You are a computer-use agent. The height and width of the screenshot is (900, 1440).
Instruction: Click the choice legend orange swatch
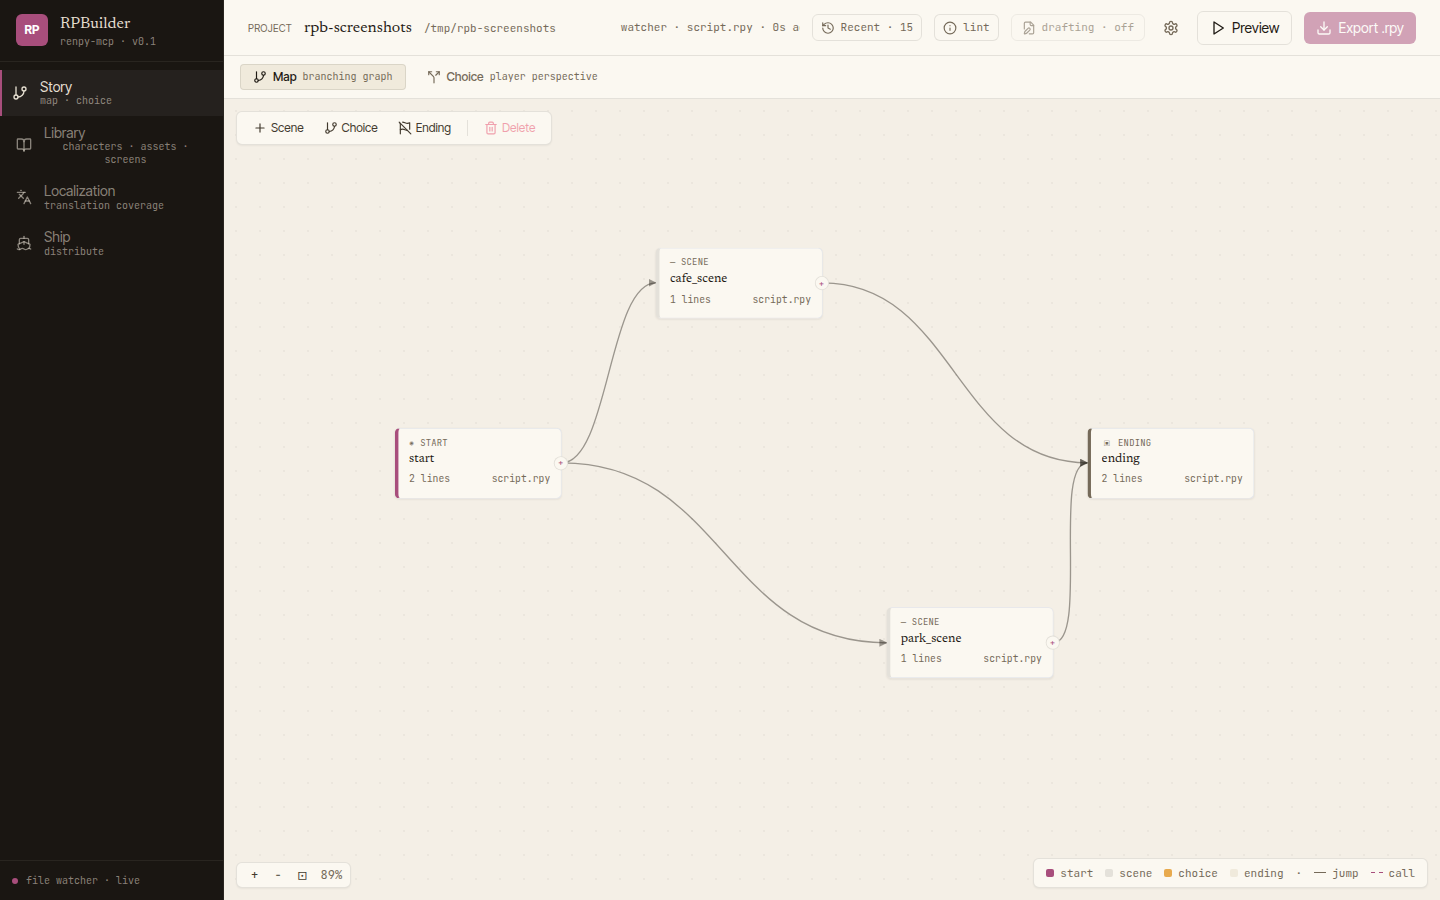[x=1168, y=873]
